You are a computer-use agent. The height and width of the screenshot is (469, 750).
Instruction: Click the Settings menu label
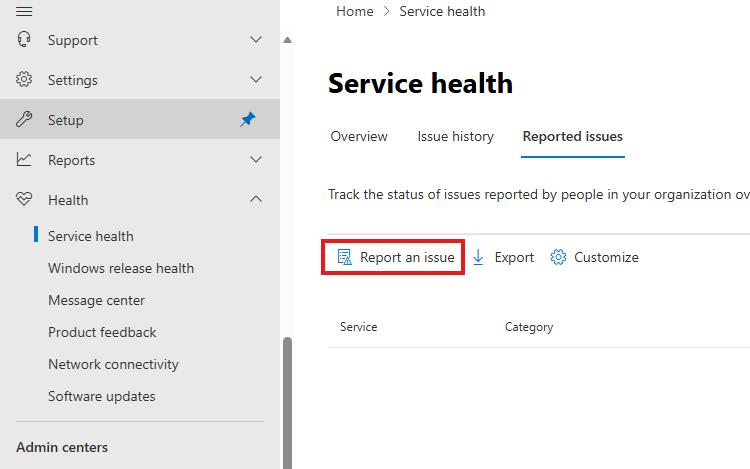coord(73,80)
